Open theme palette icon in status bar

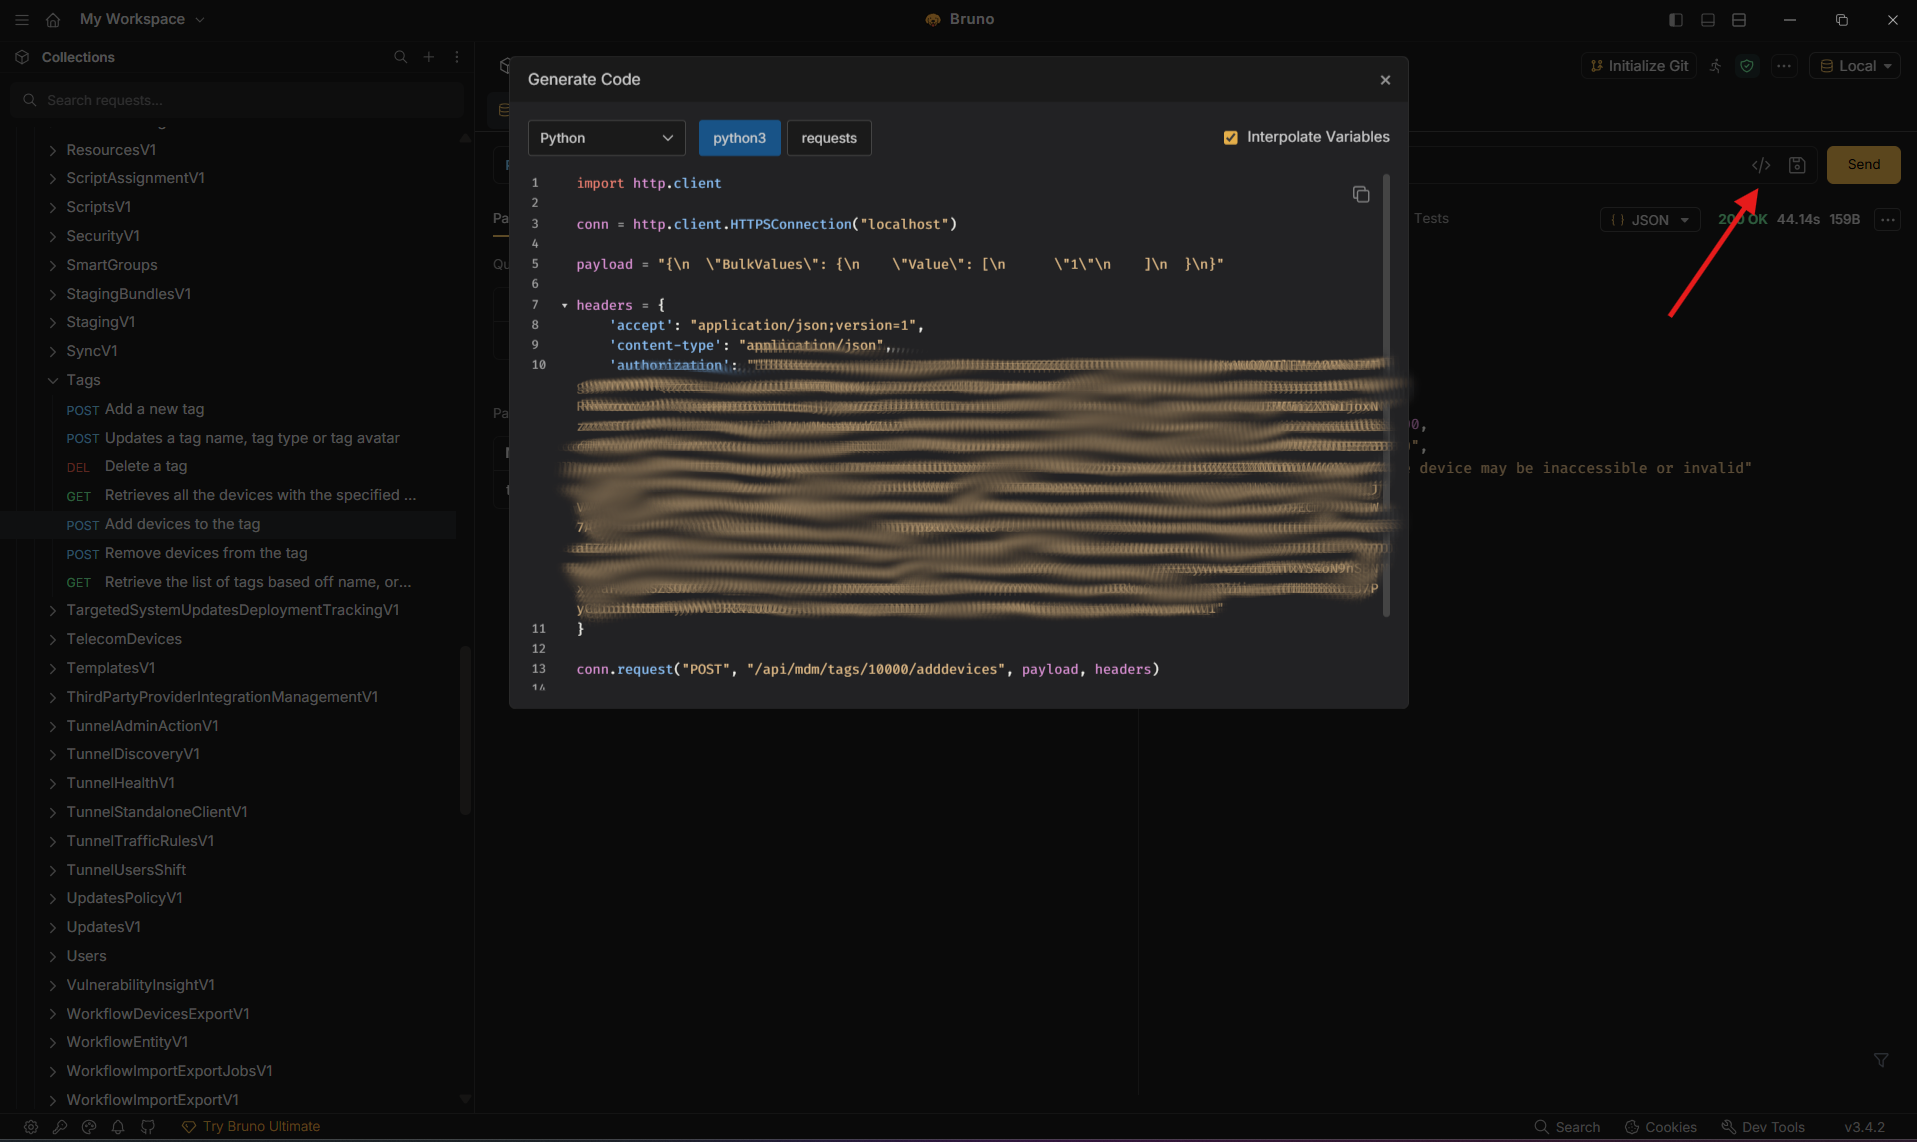[x=89, y=1127]
